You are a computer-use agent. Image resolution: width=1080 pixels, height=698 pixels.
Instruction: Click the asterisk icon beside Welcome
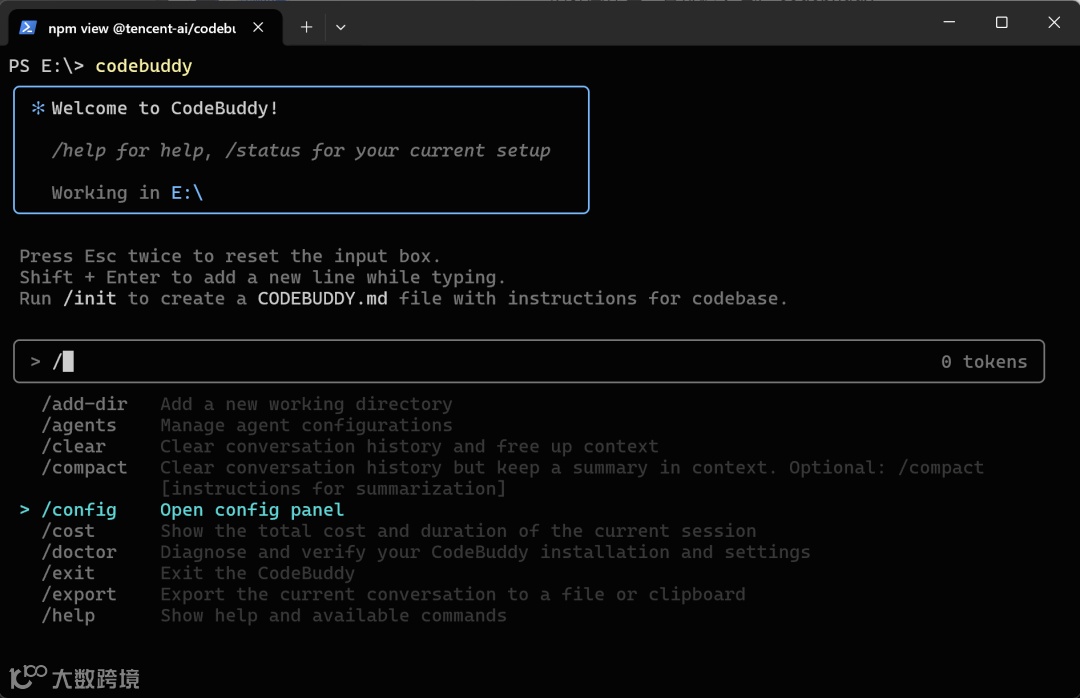[39, 108]
